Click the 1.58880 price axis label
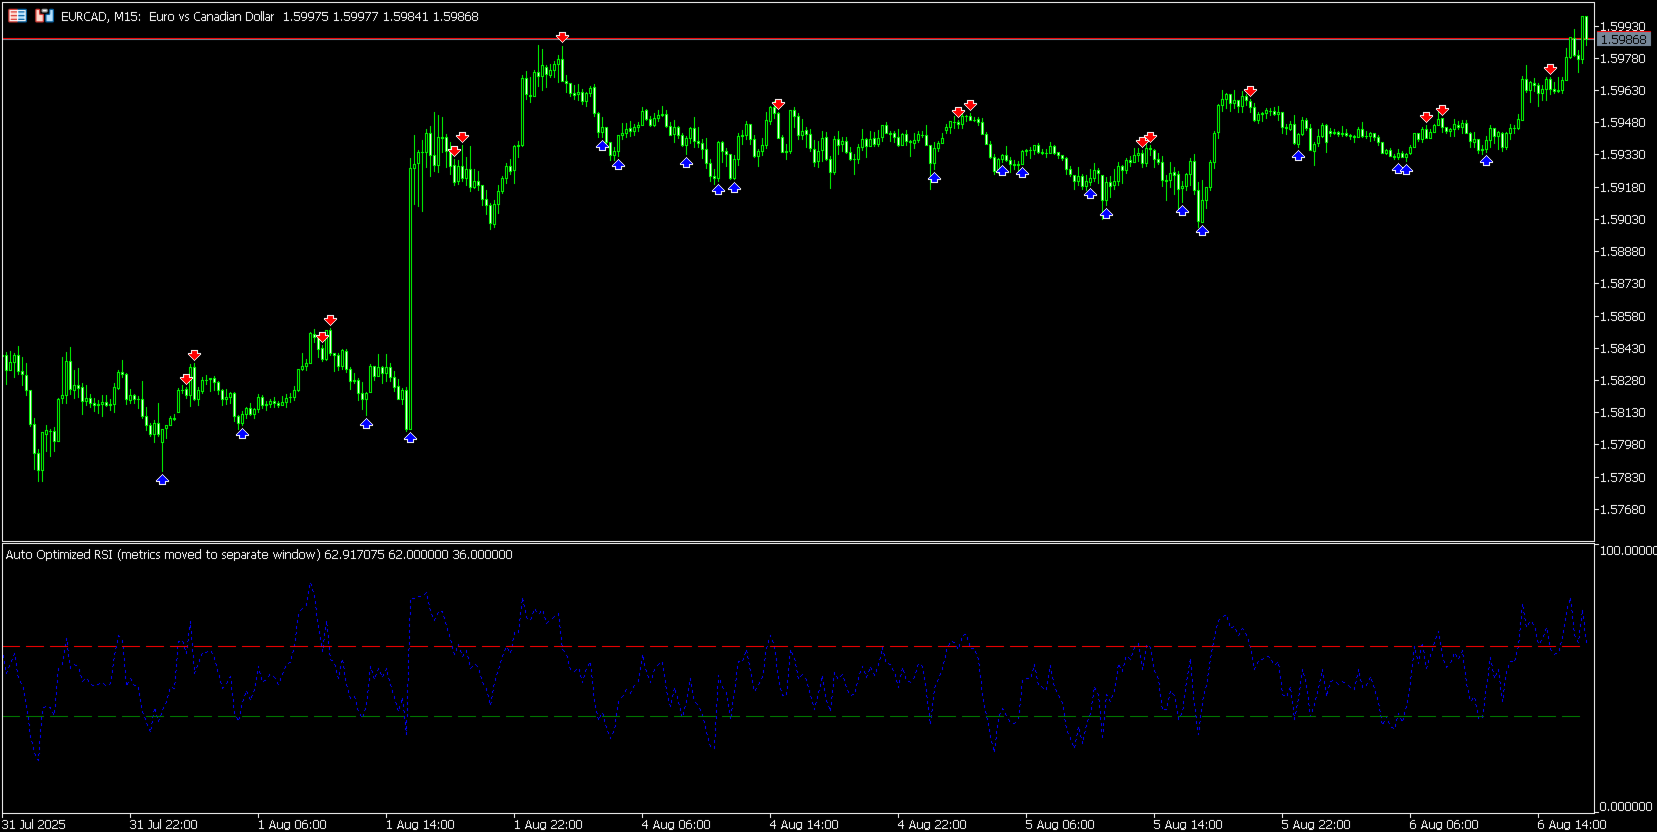Image resolution: width=1657 pixels, height=832 pixels. [x=1623, y=251]
